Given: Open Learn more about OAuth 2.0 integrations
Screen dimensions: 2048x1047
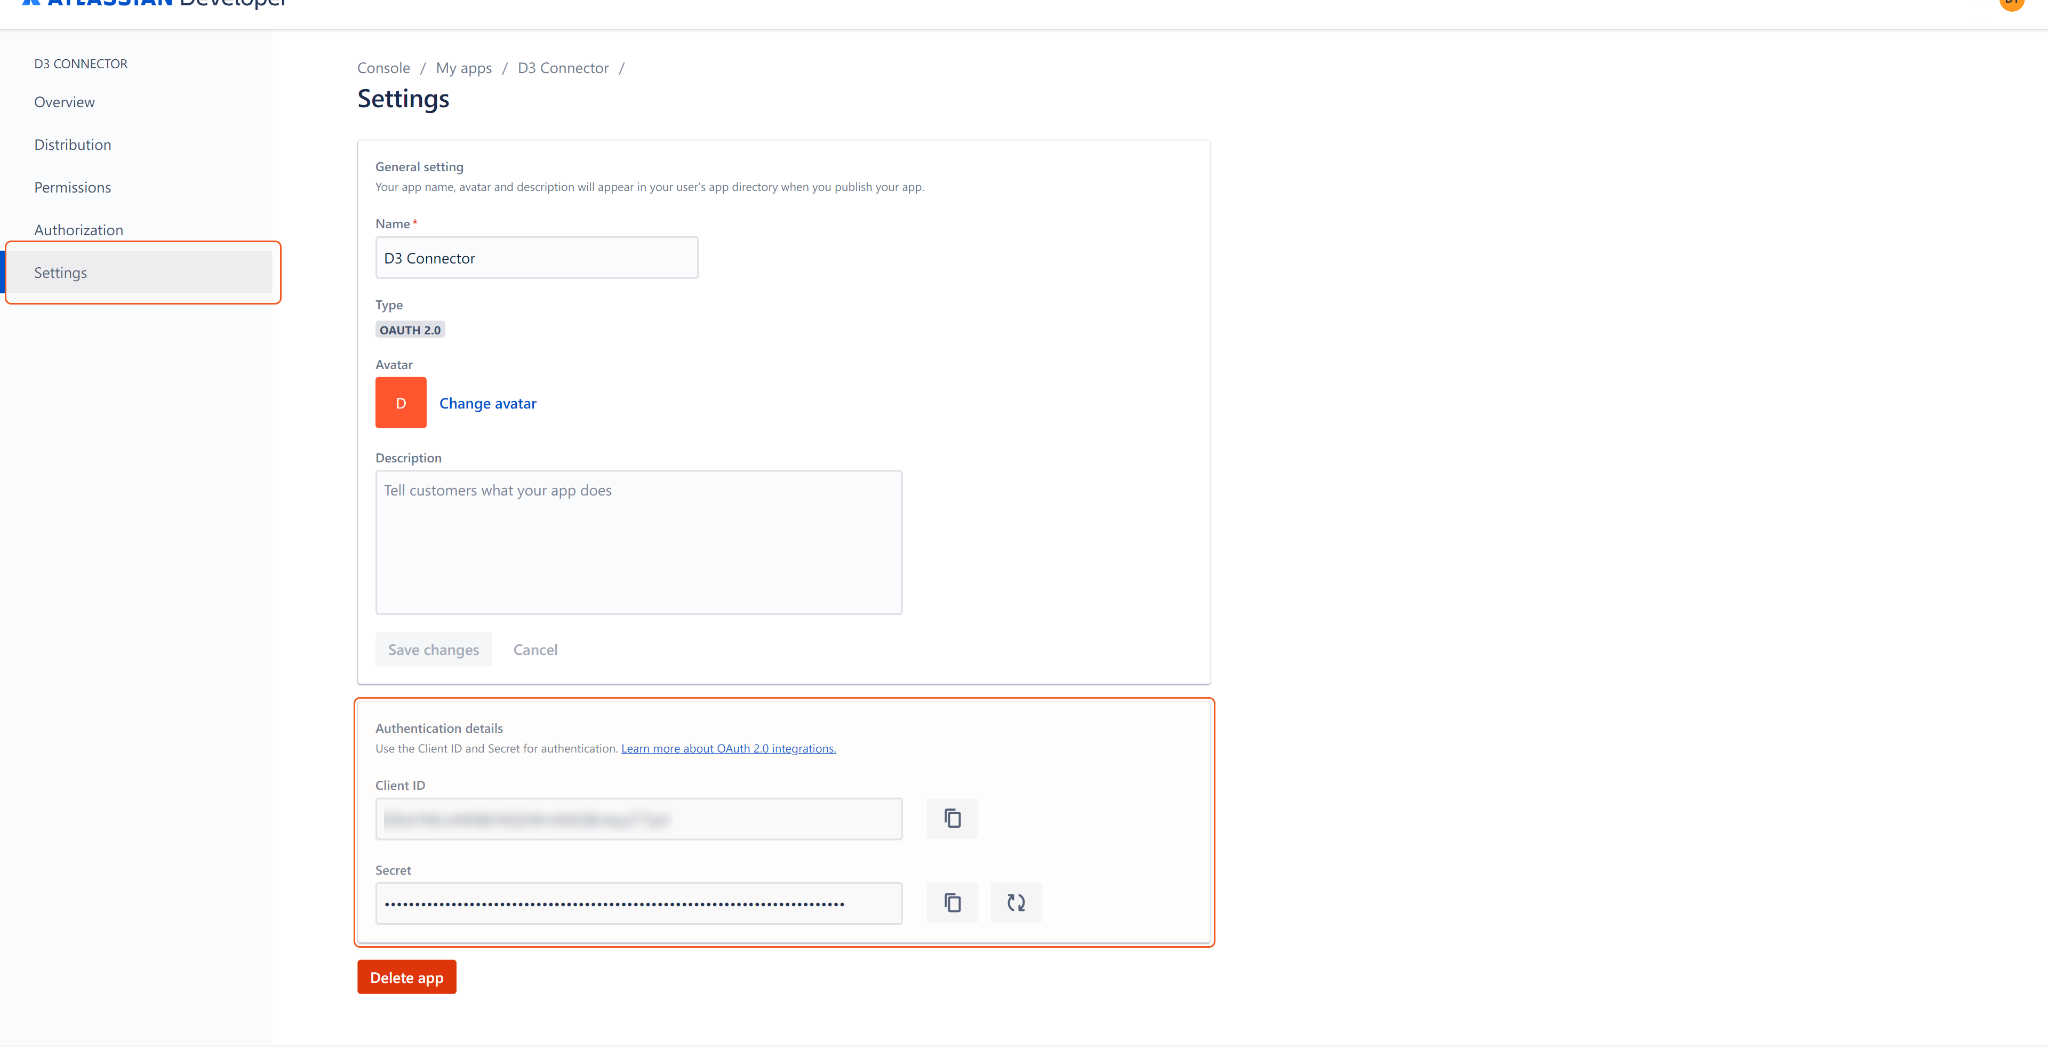Looking at the screenshot, I should pos(728,749).
